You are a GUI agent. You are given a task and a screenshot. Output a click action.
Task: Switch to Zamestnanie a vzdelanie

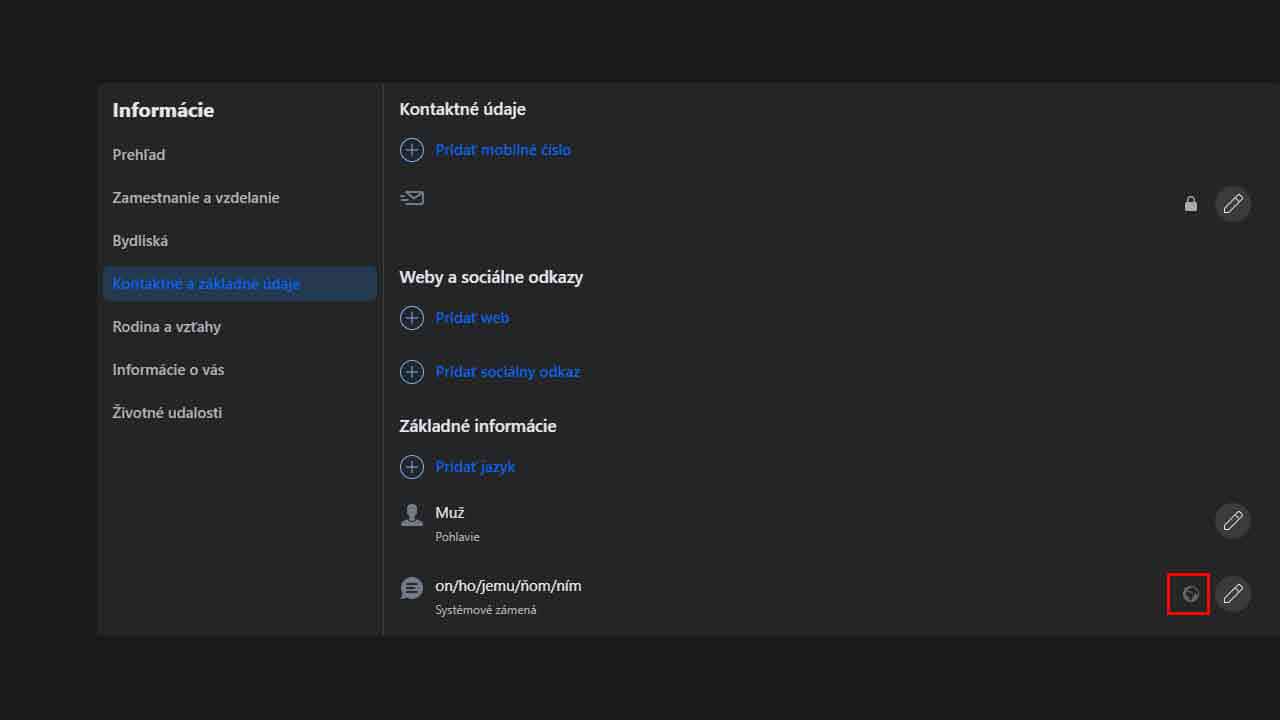click(x=196, y=198)
